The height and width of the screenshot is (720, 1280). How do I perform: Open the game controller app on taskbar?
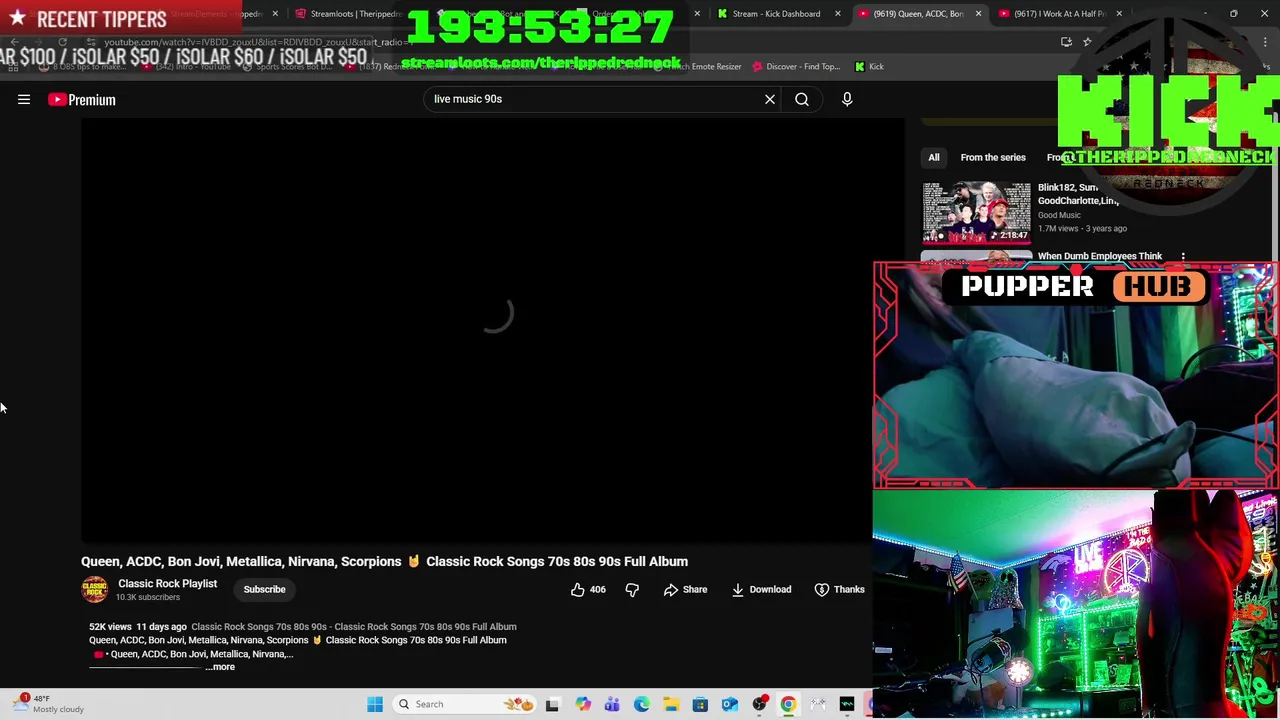point(818,704)
